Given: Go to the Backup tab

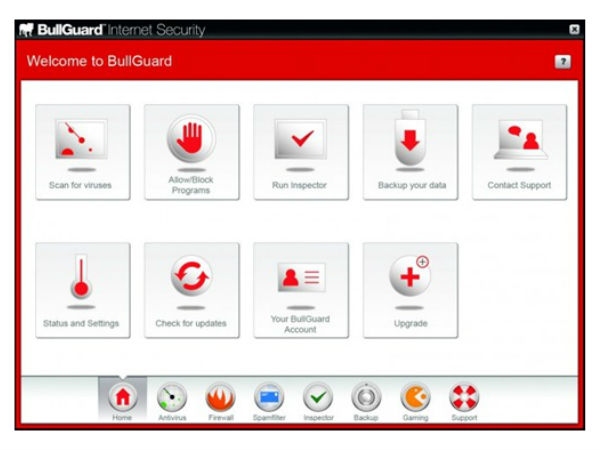Looking at the screenshot, I should (366, 401).
